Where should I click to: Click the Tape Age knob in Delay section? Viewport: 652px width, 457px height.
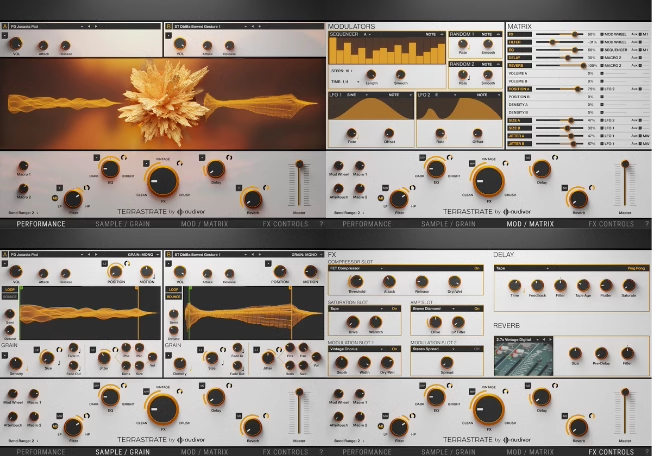pos(583,285)
